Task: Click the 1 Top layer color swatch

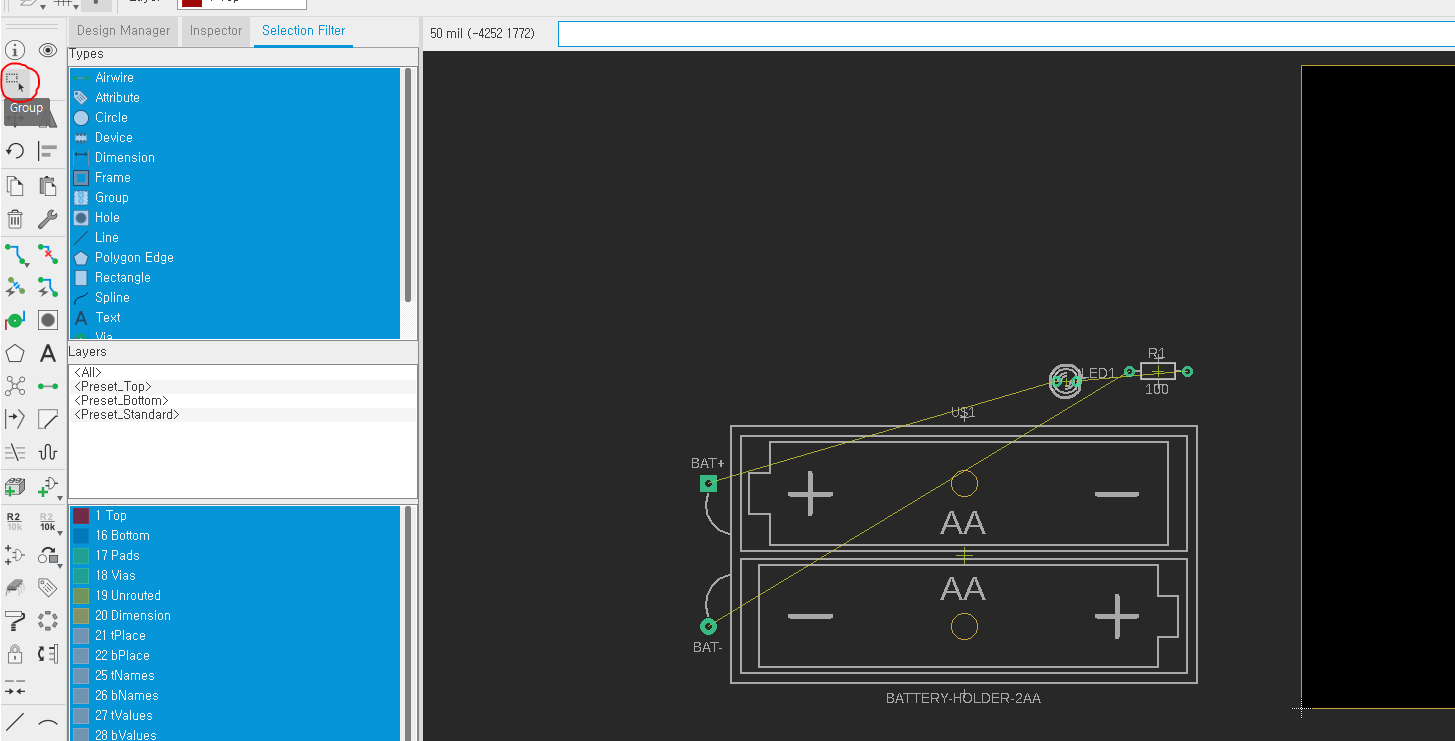Action: [x=81, y=515]
